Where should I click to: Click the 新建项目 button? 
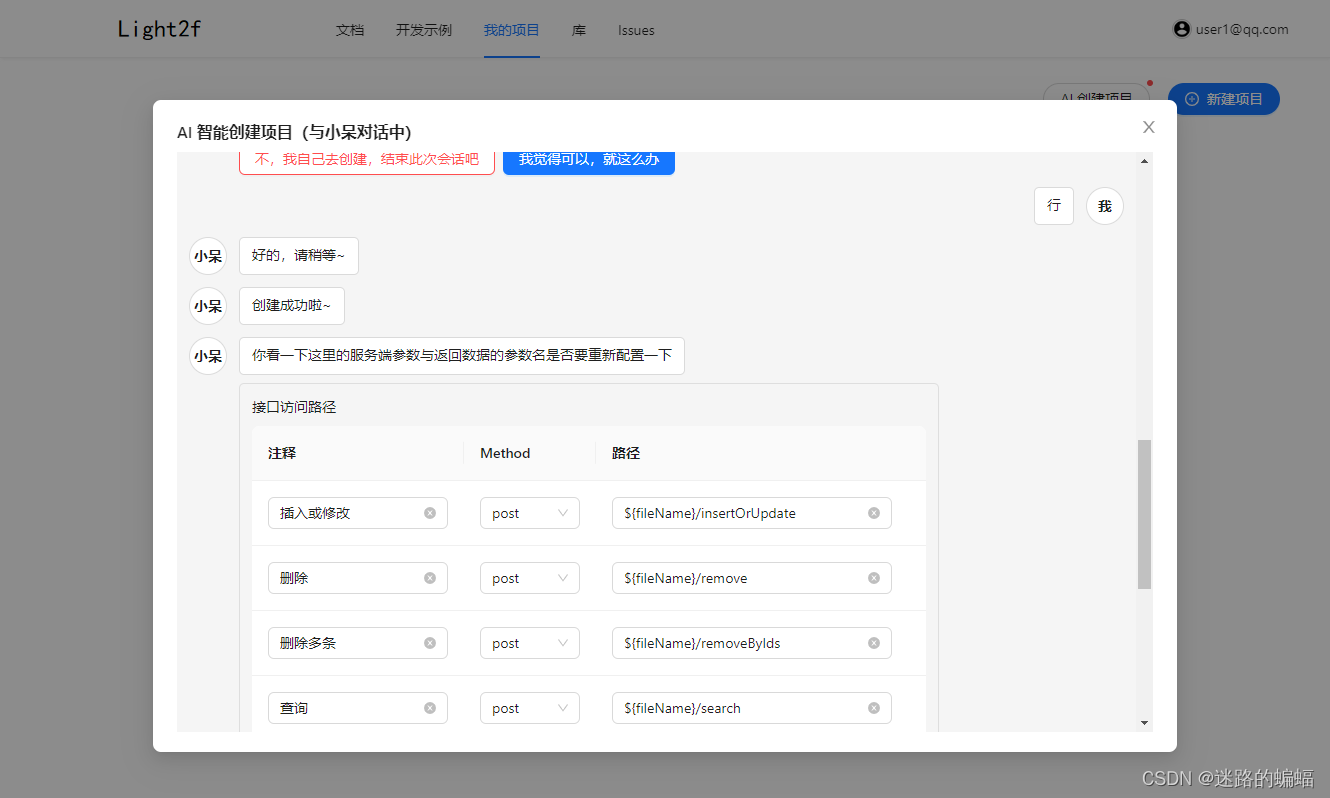tap(1224, 99)
